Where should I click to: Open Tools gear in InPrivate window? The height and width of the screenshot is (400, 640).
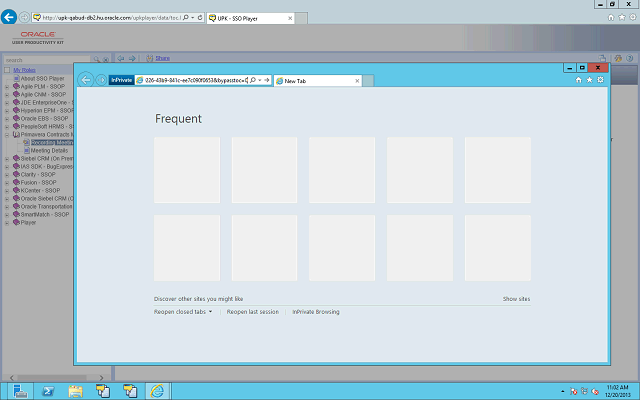[600, 80]
